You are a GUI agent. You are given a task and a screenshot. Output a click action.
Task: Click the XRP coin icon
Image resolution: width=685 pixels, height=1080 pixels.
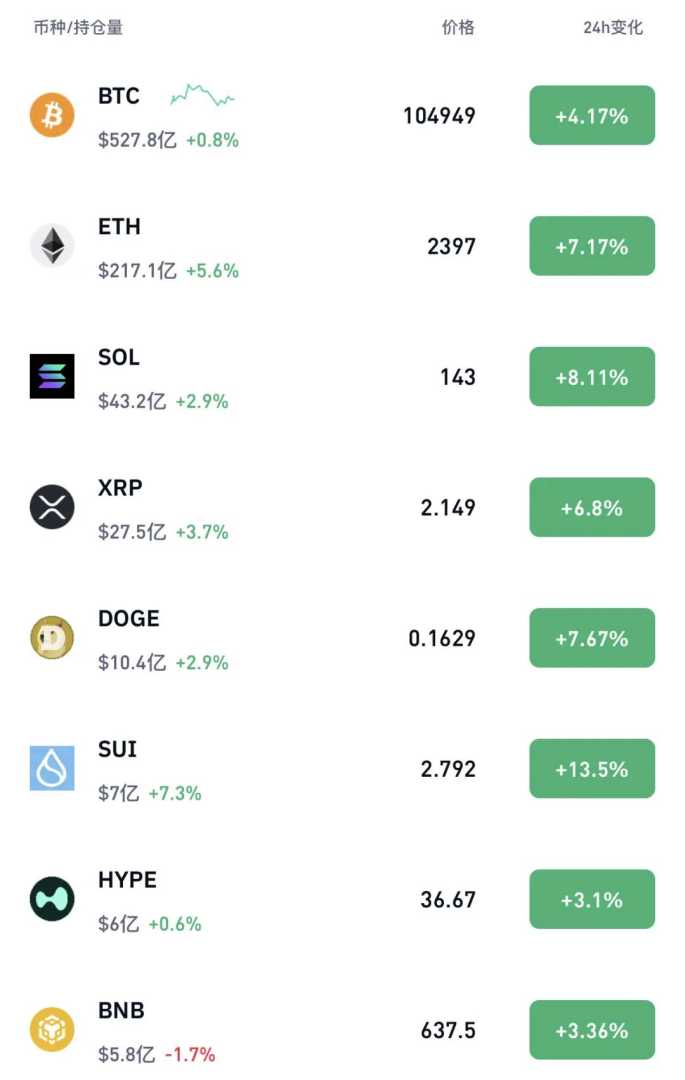(x=52, y=507)
